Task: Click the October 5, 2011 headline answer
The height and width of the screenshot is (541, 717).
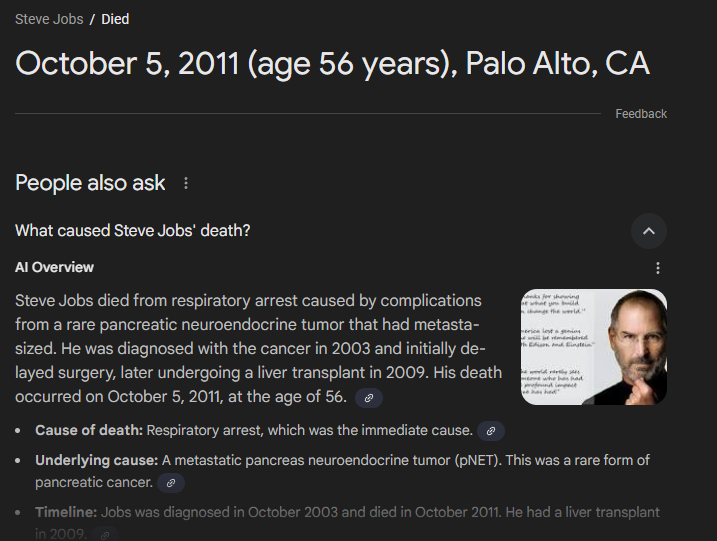Action: tap(332, 63)
